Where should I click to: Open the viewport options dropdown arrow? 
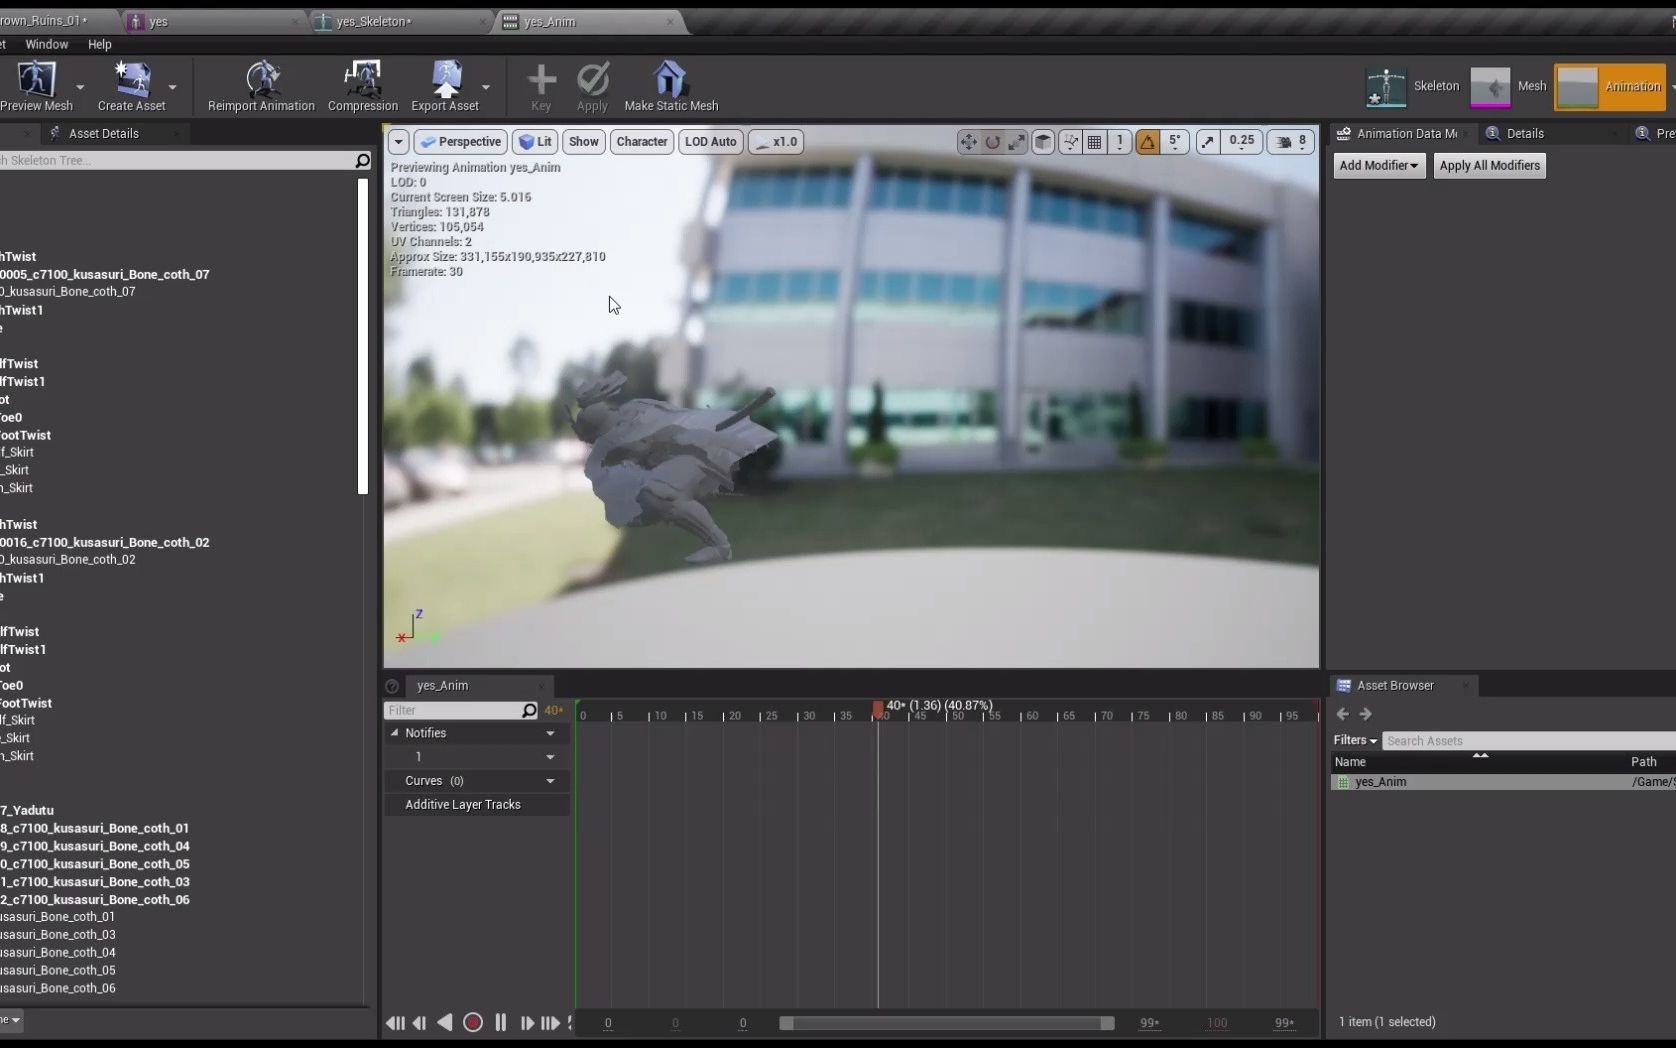point(398,141)
